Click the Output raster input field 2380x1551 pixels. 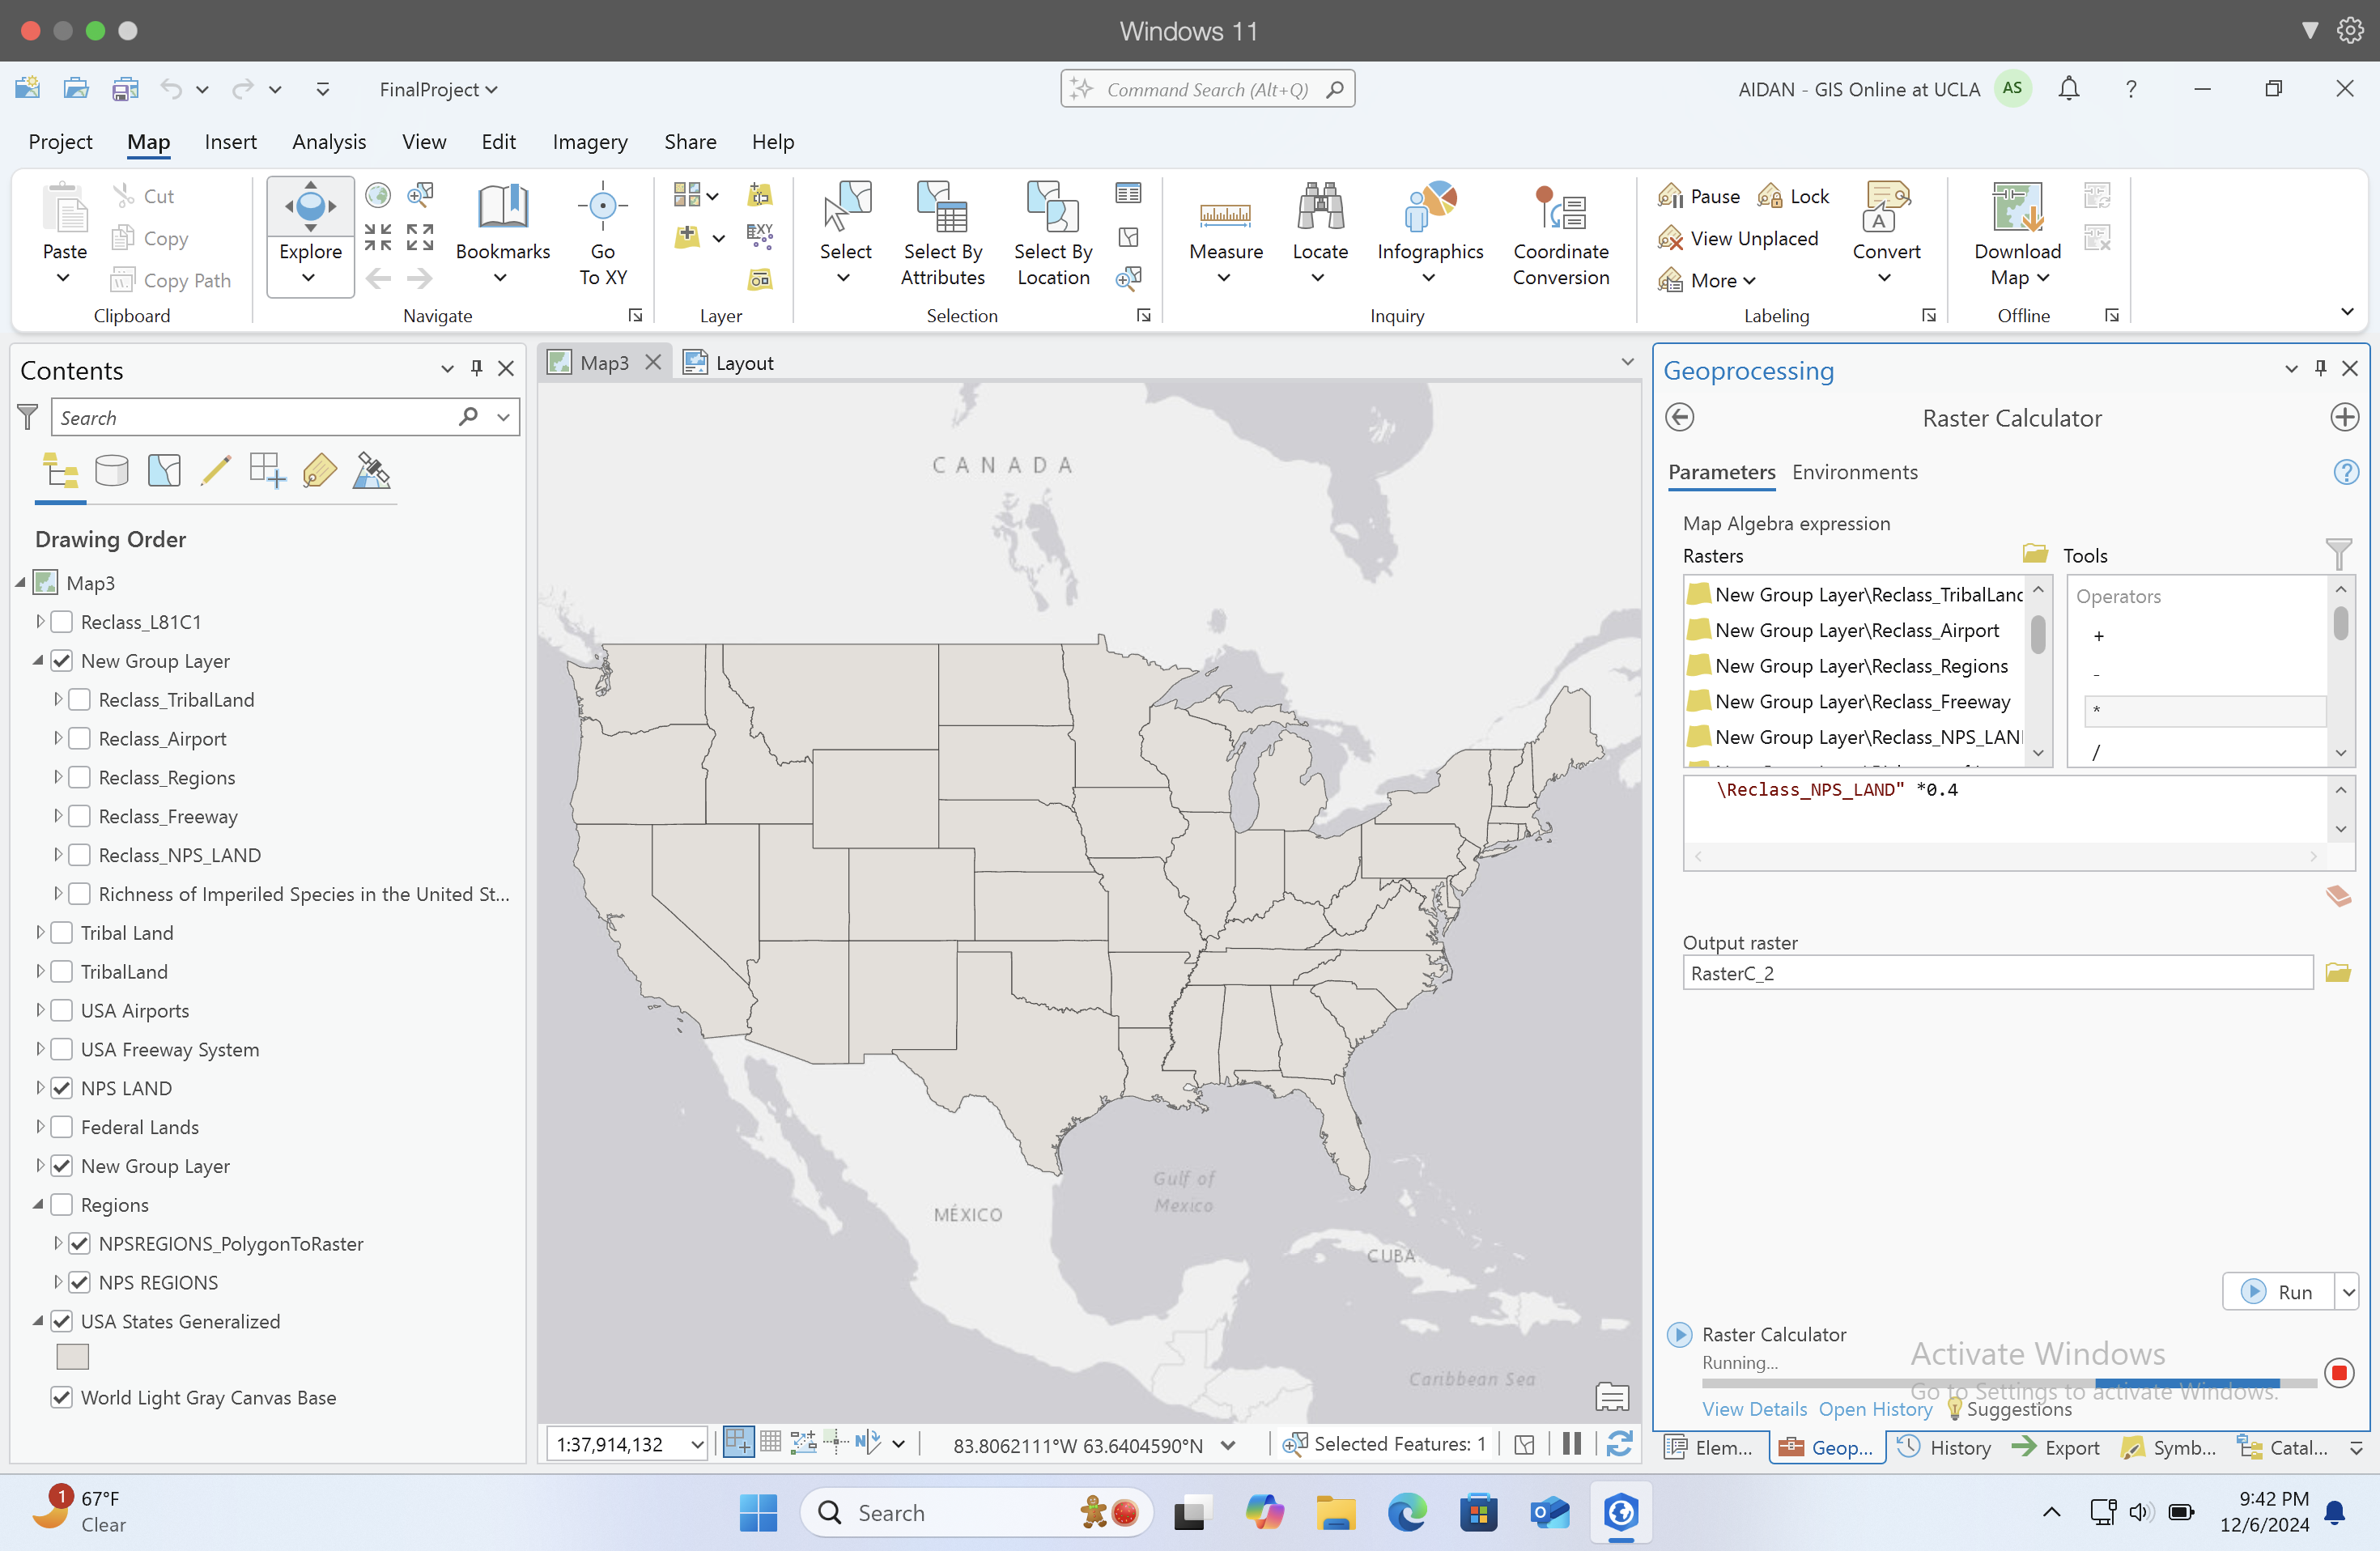point(1997,973)
